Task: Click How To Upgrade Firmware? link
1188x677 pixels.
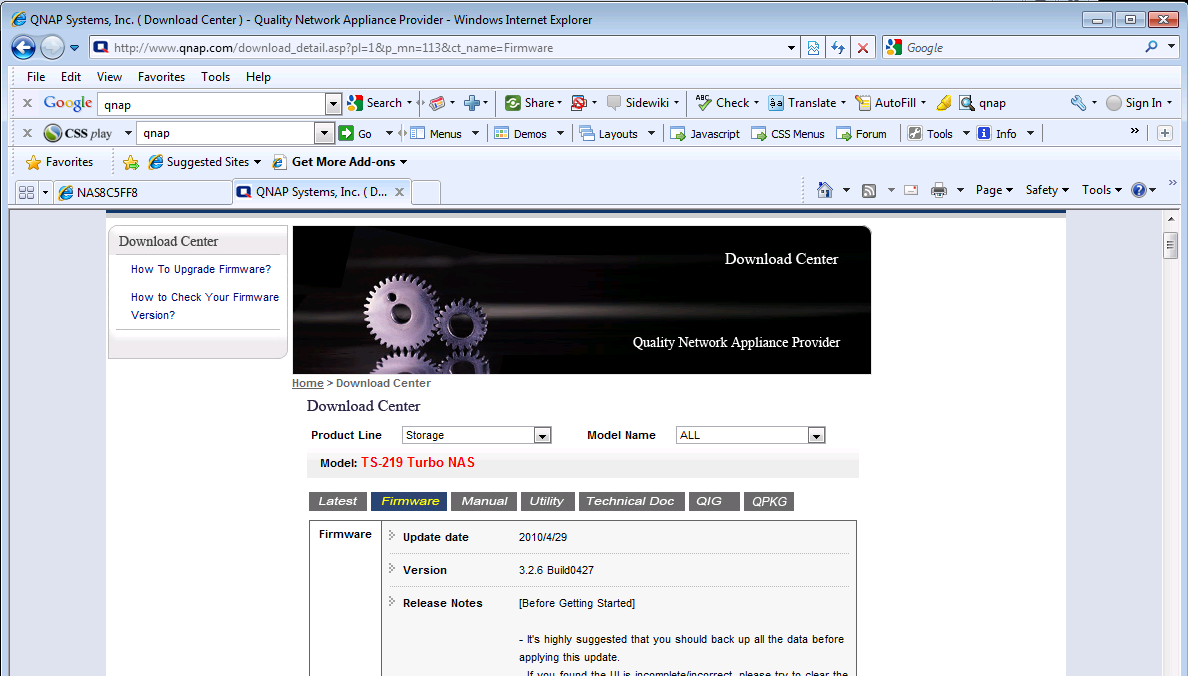Action: tap(201, 269)
